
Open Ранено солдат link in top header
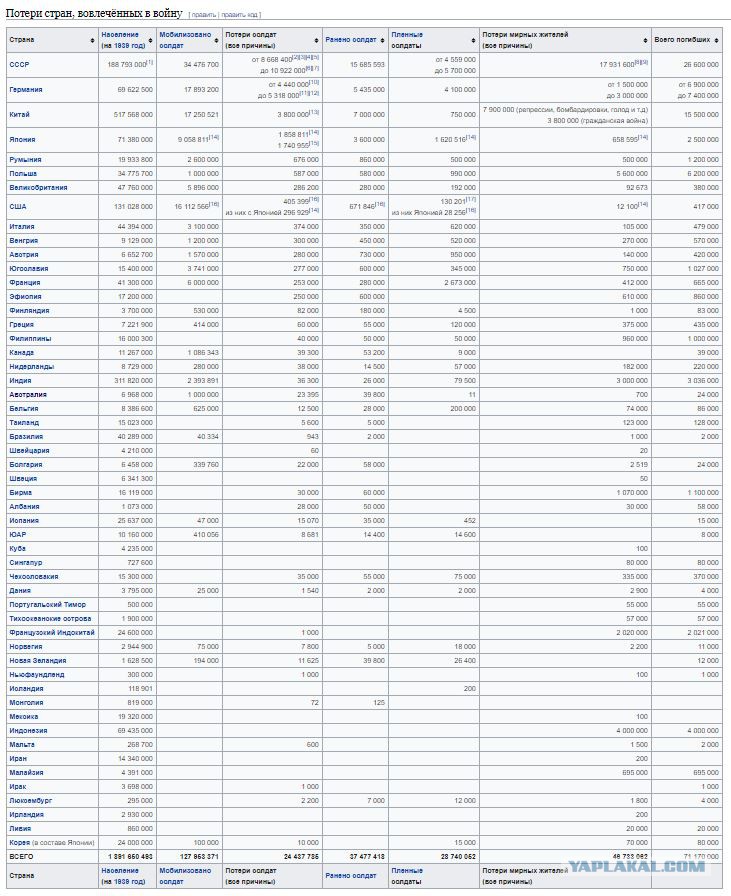[351, 40]
